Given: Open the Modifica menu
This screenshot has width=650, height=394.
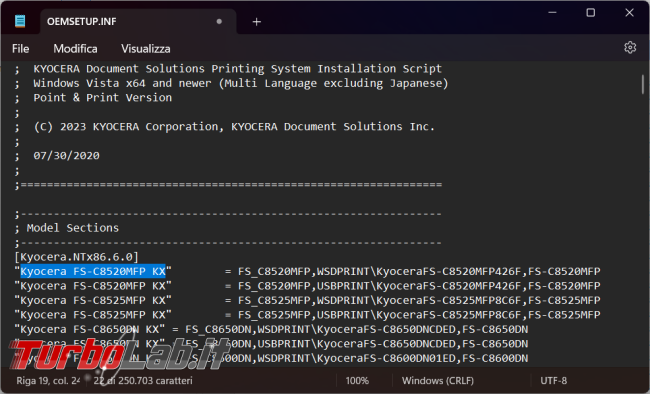Looking at the screenshot, I should pyautogui.click(x=75, y=49).
